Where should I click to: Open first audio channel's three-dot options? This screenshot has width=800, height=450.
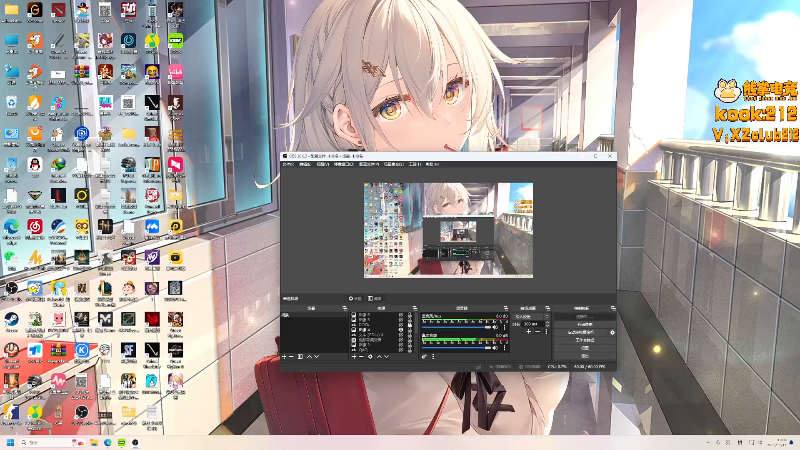[x=505, y=327]
